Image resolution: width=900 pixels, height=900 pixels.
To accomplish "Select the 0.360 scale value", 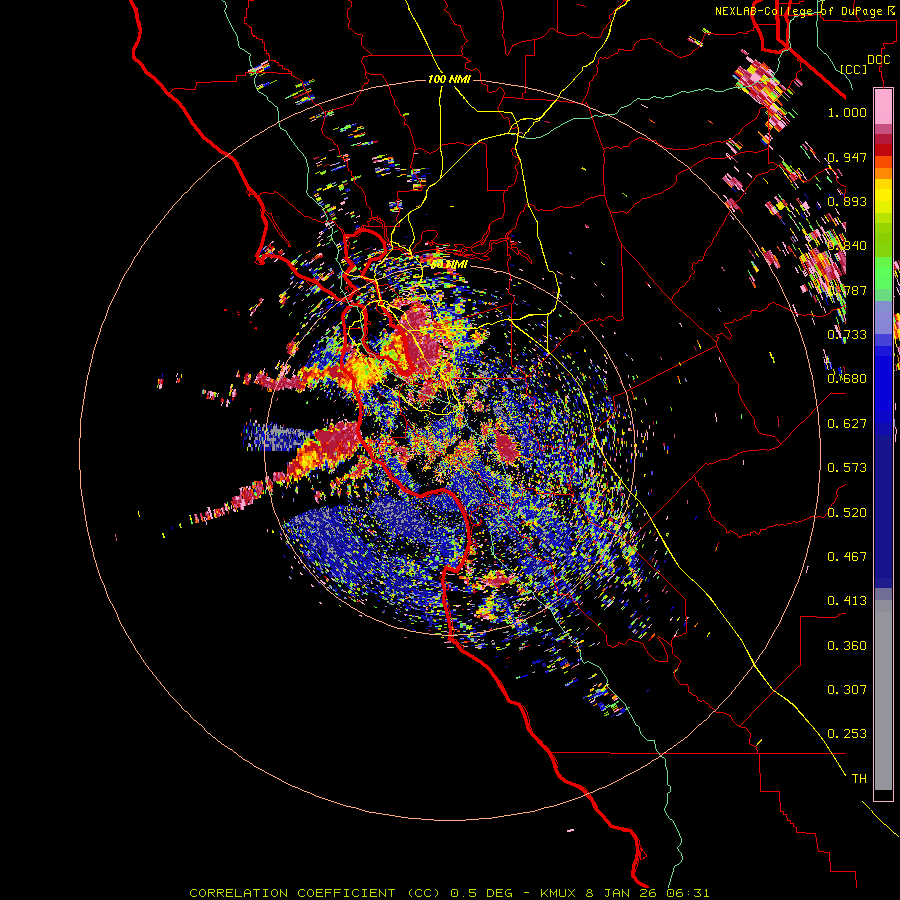I will pos(847,645).
